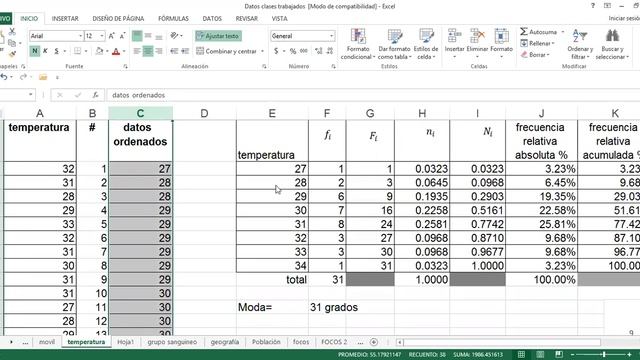This screenshot has height=360, width=640.
Task: Open Estilos de celda gallery
Action: click(426, 44)
